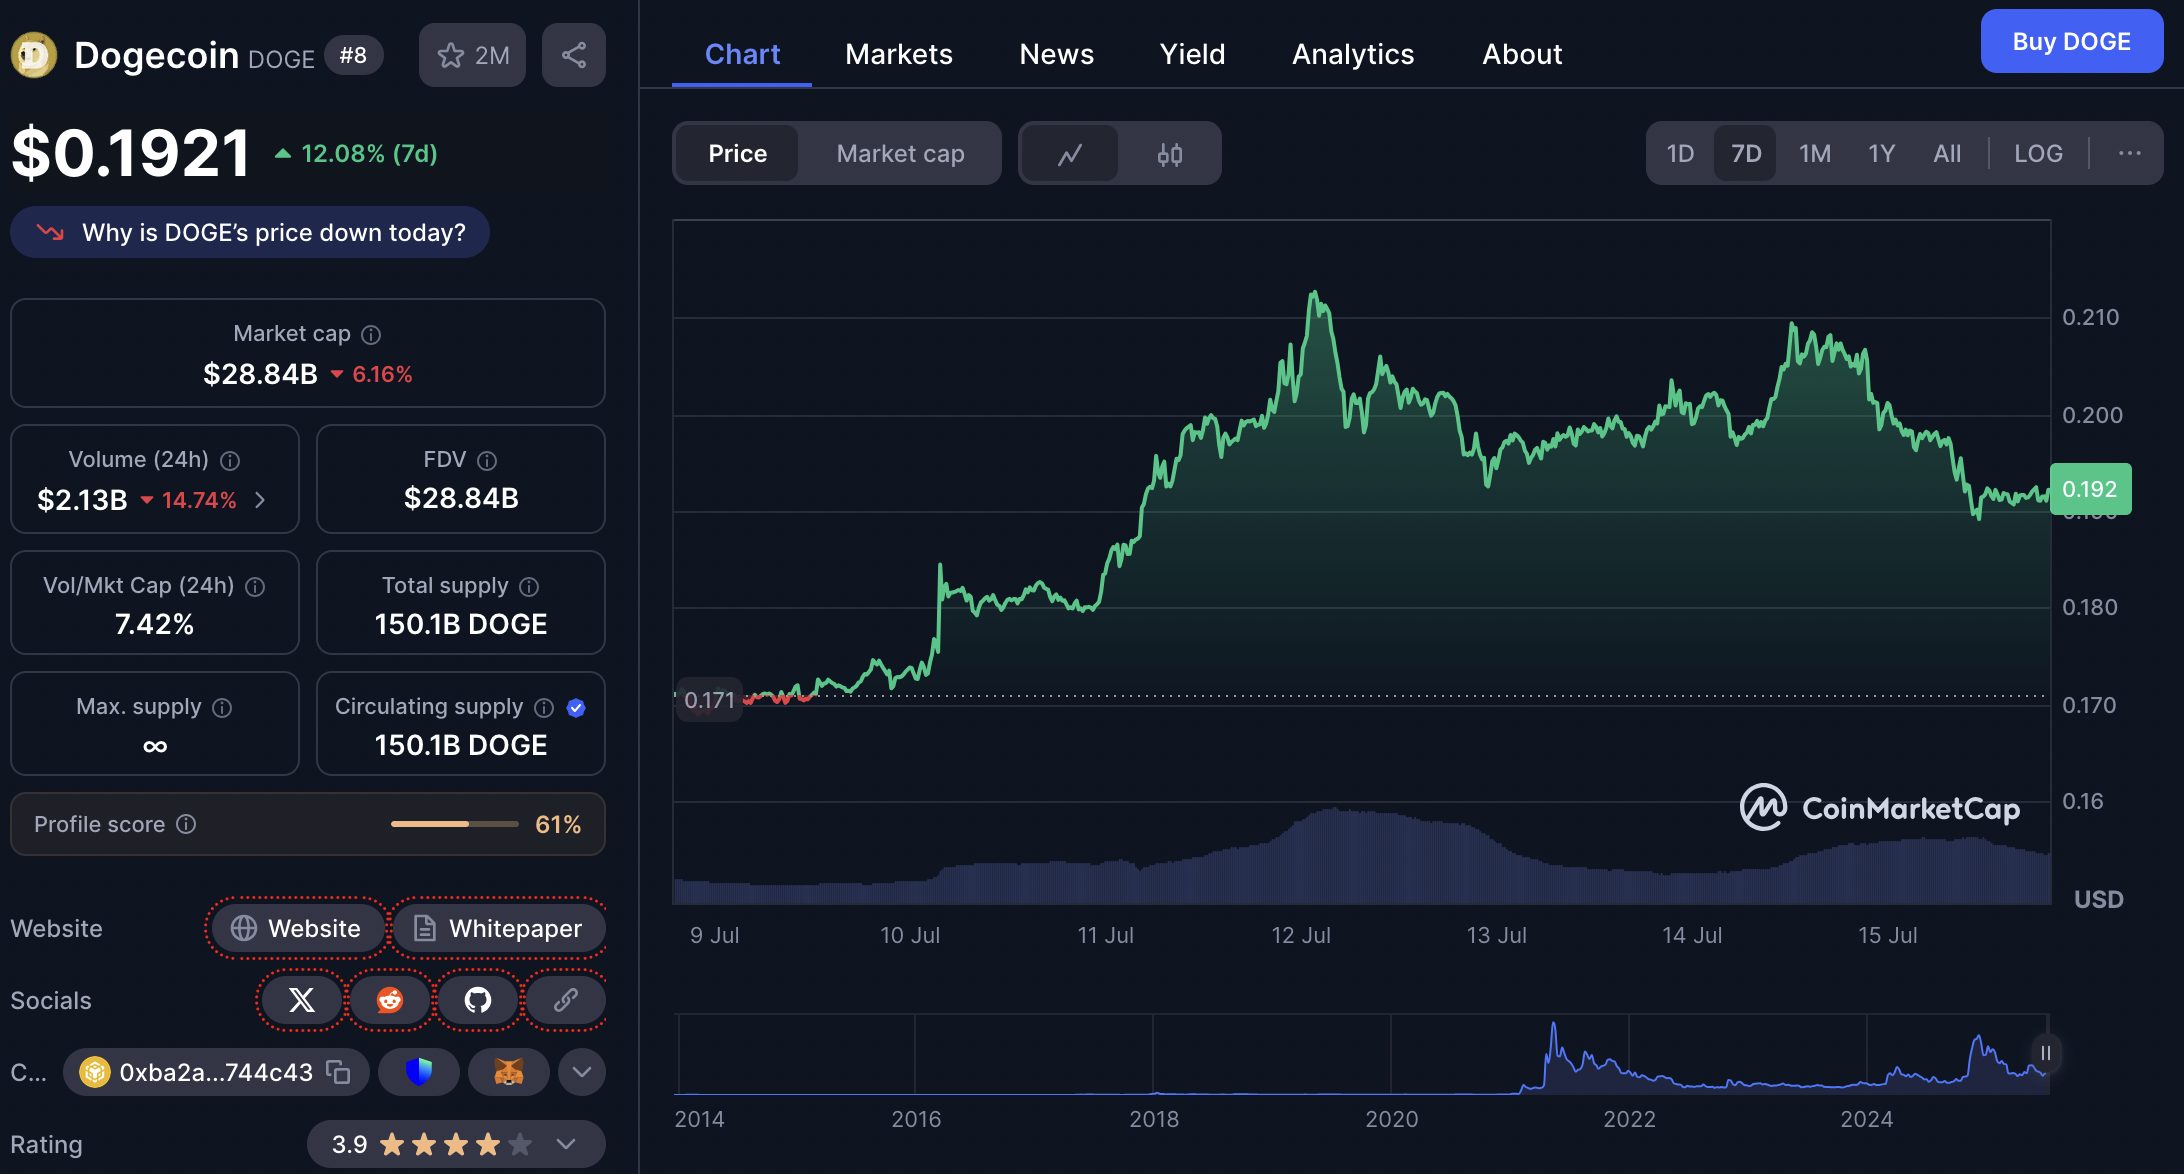2184x1174 pixels.
Task: Click the 7.42% Vol/Mkt Cap value
Action: click(x=154, y=624)
